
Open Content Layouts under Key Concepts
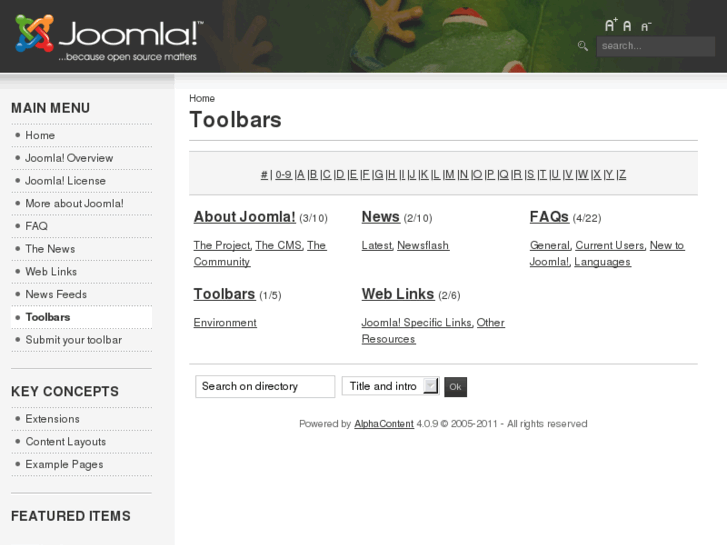65,442
